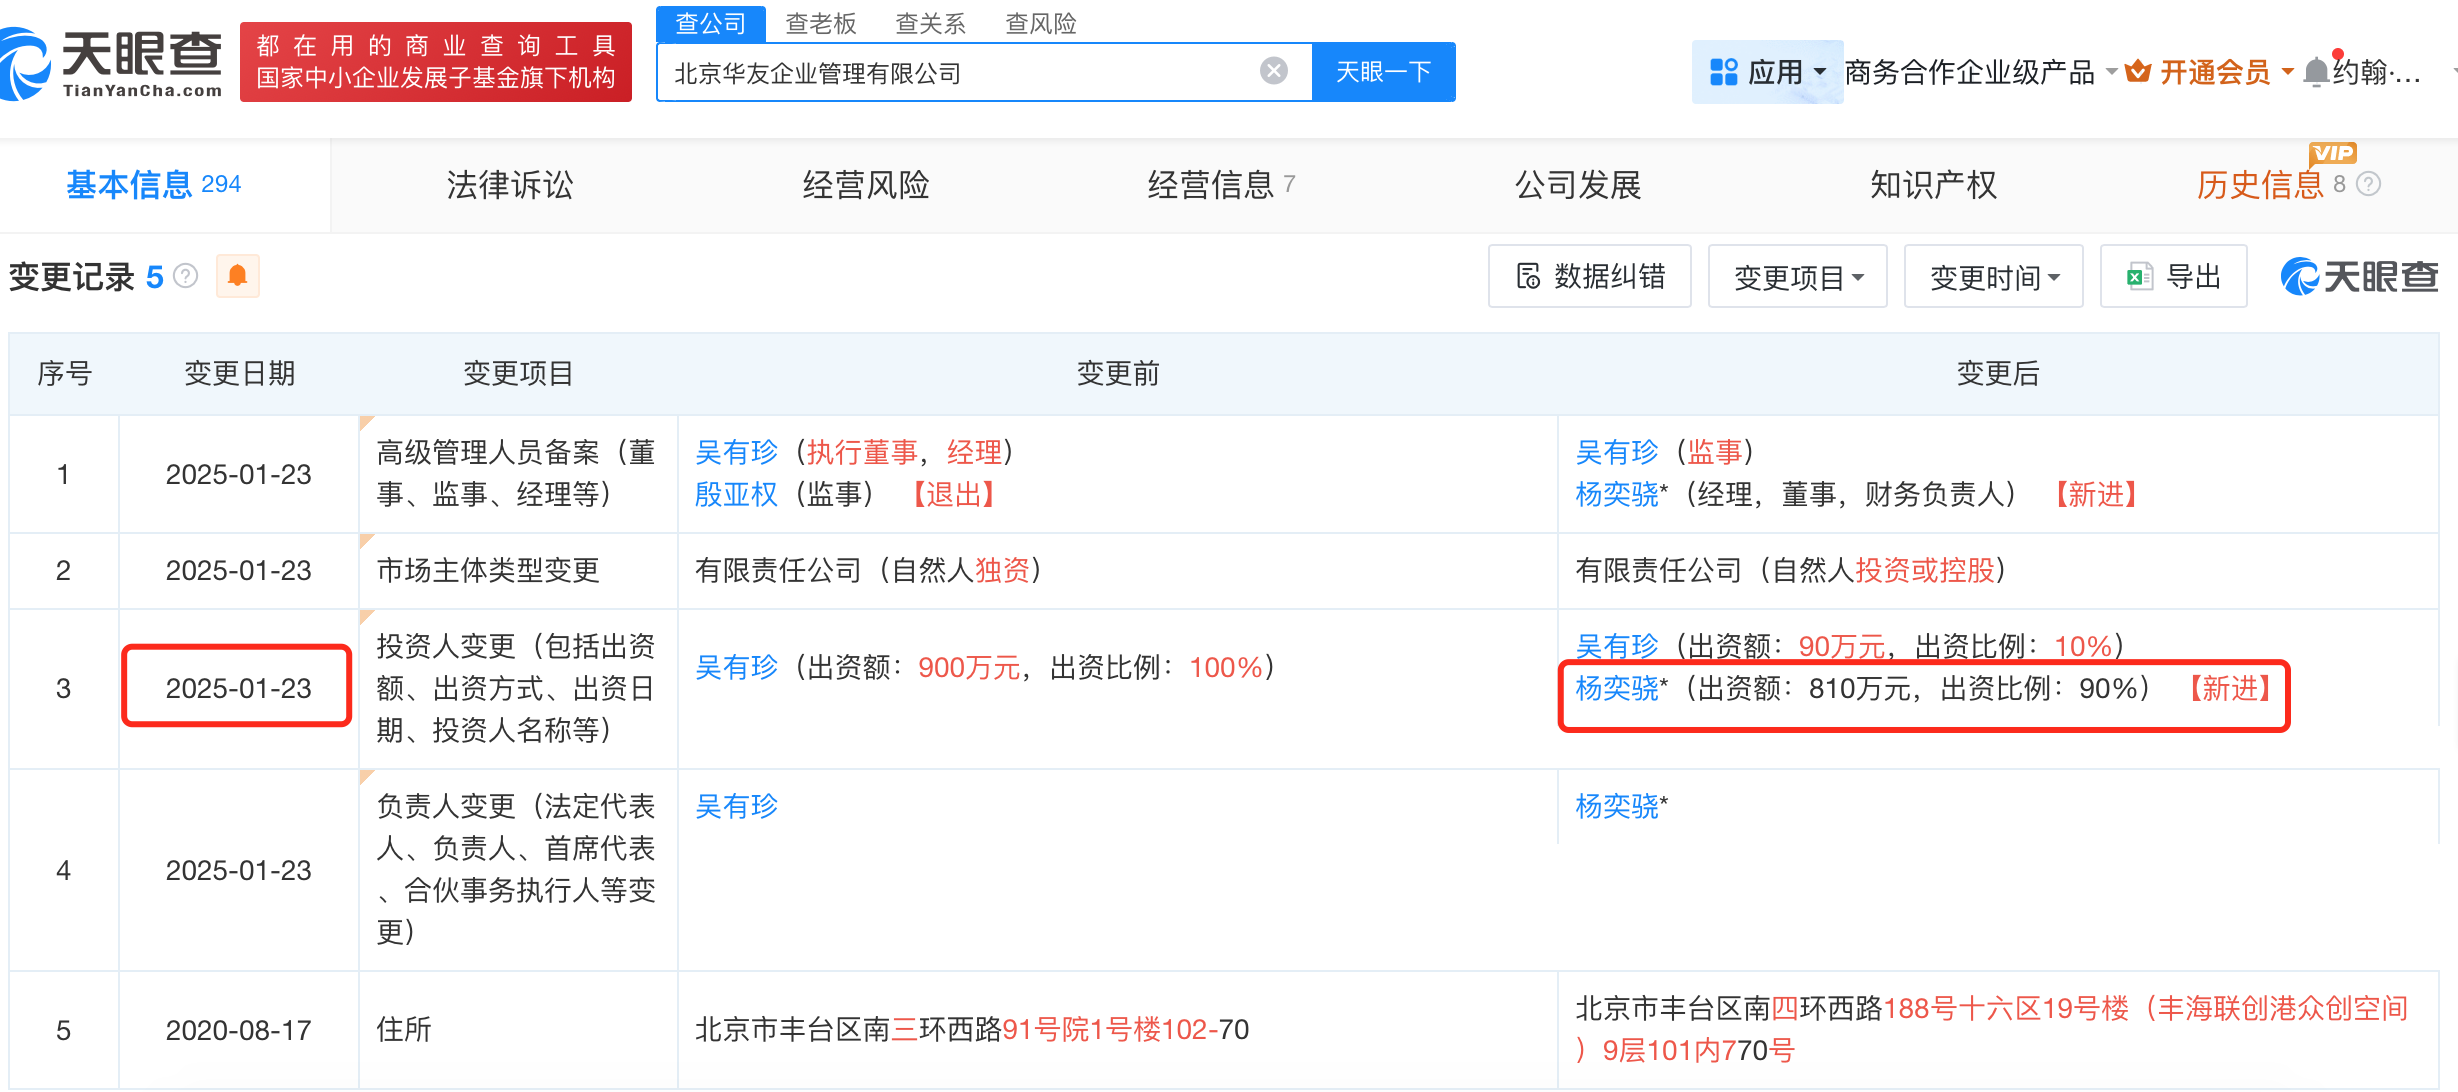Screen dimensions: 2458x1092
Task: Click the 数据纠错 button
Action: click(1589, 276)
